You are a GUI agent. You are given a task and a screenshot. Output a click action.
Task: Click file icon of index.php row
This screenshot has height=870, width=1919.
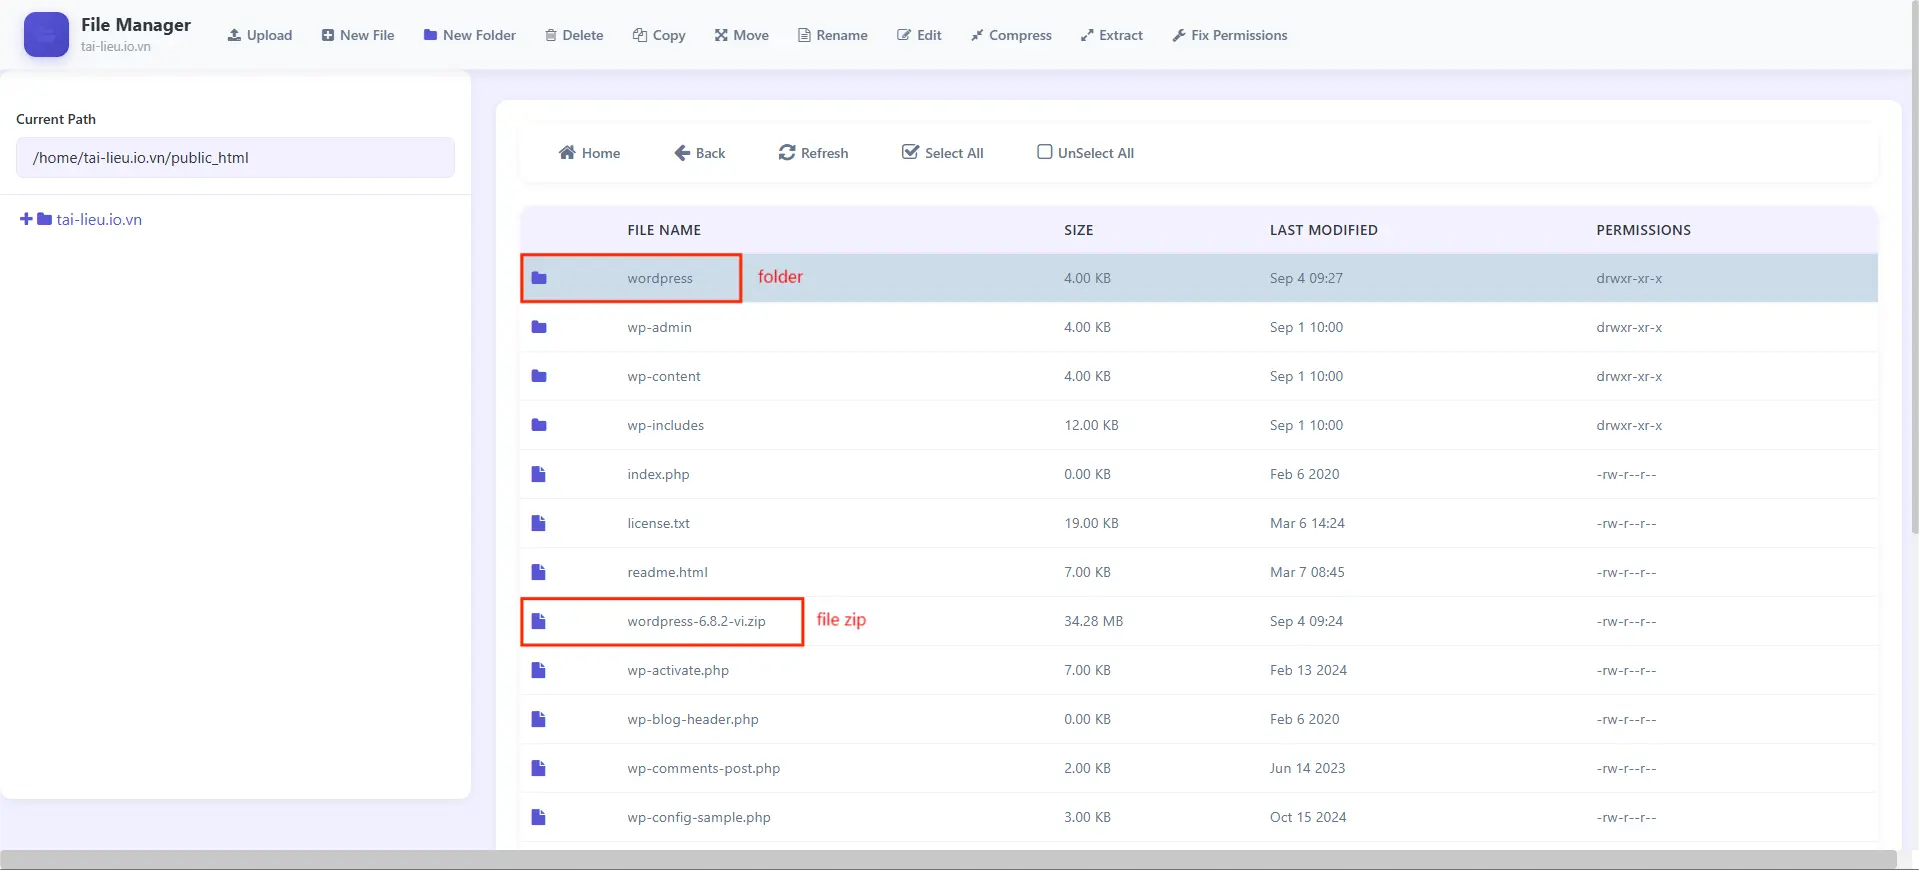[538, 474]
